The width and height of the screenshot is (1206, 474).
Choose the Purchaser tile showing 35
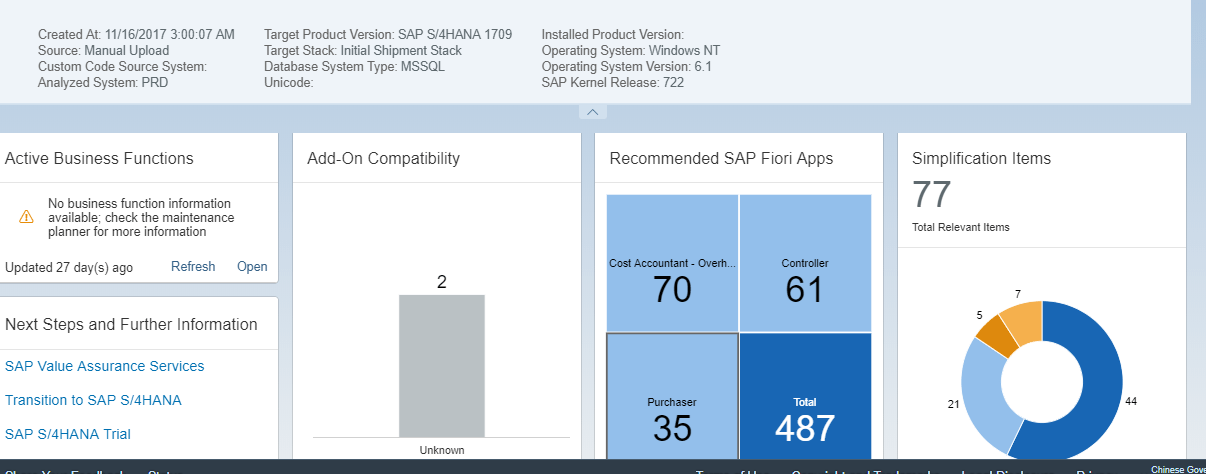[x=672, y=396]
